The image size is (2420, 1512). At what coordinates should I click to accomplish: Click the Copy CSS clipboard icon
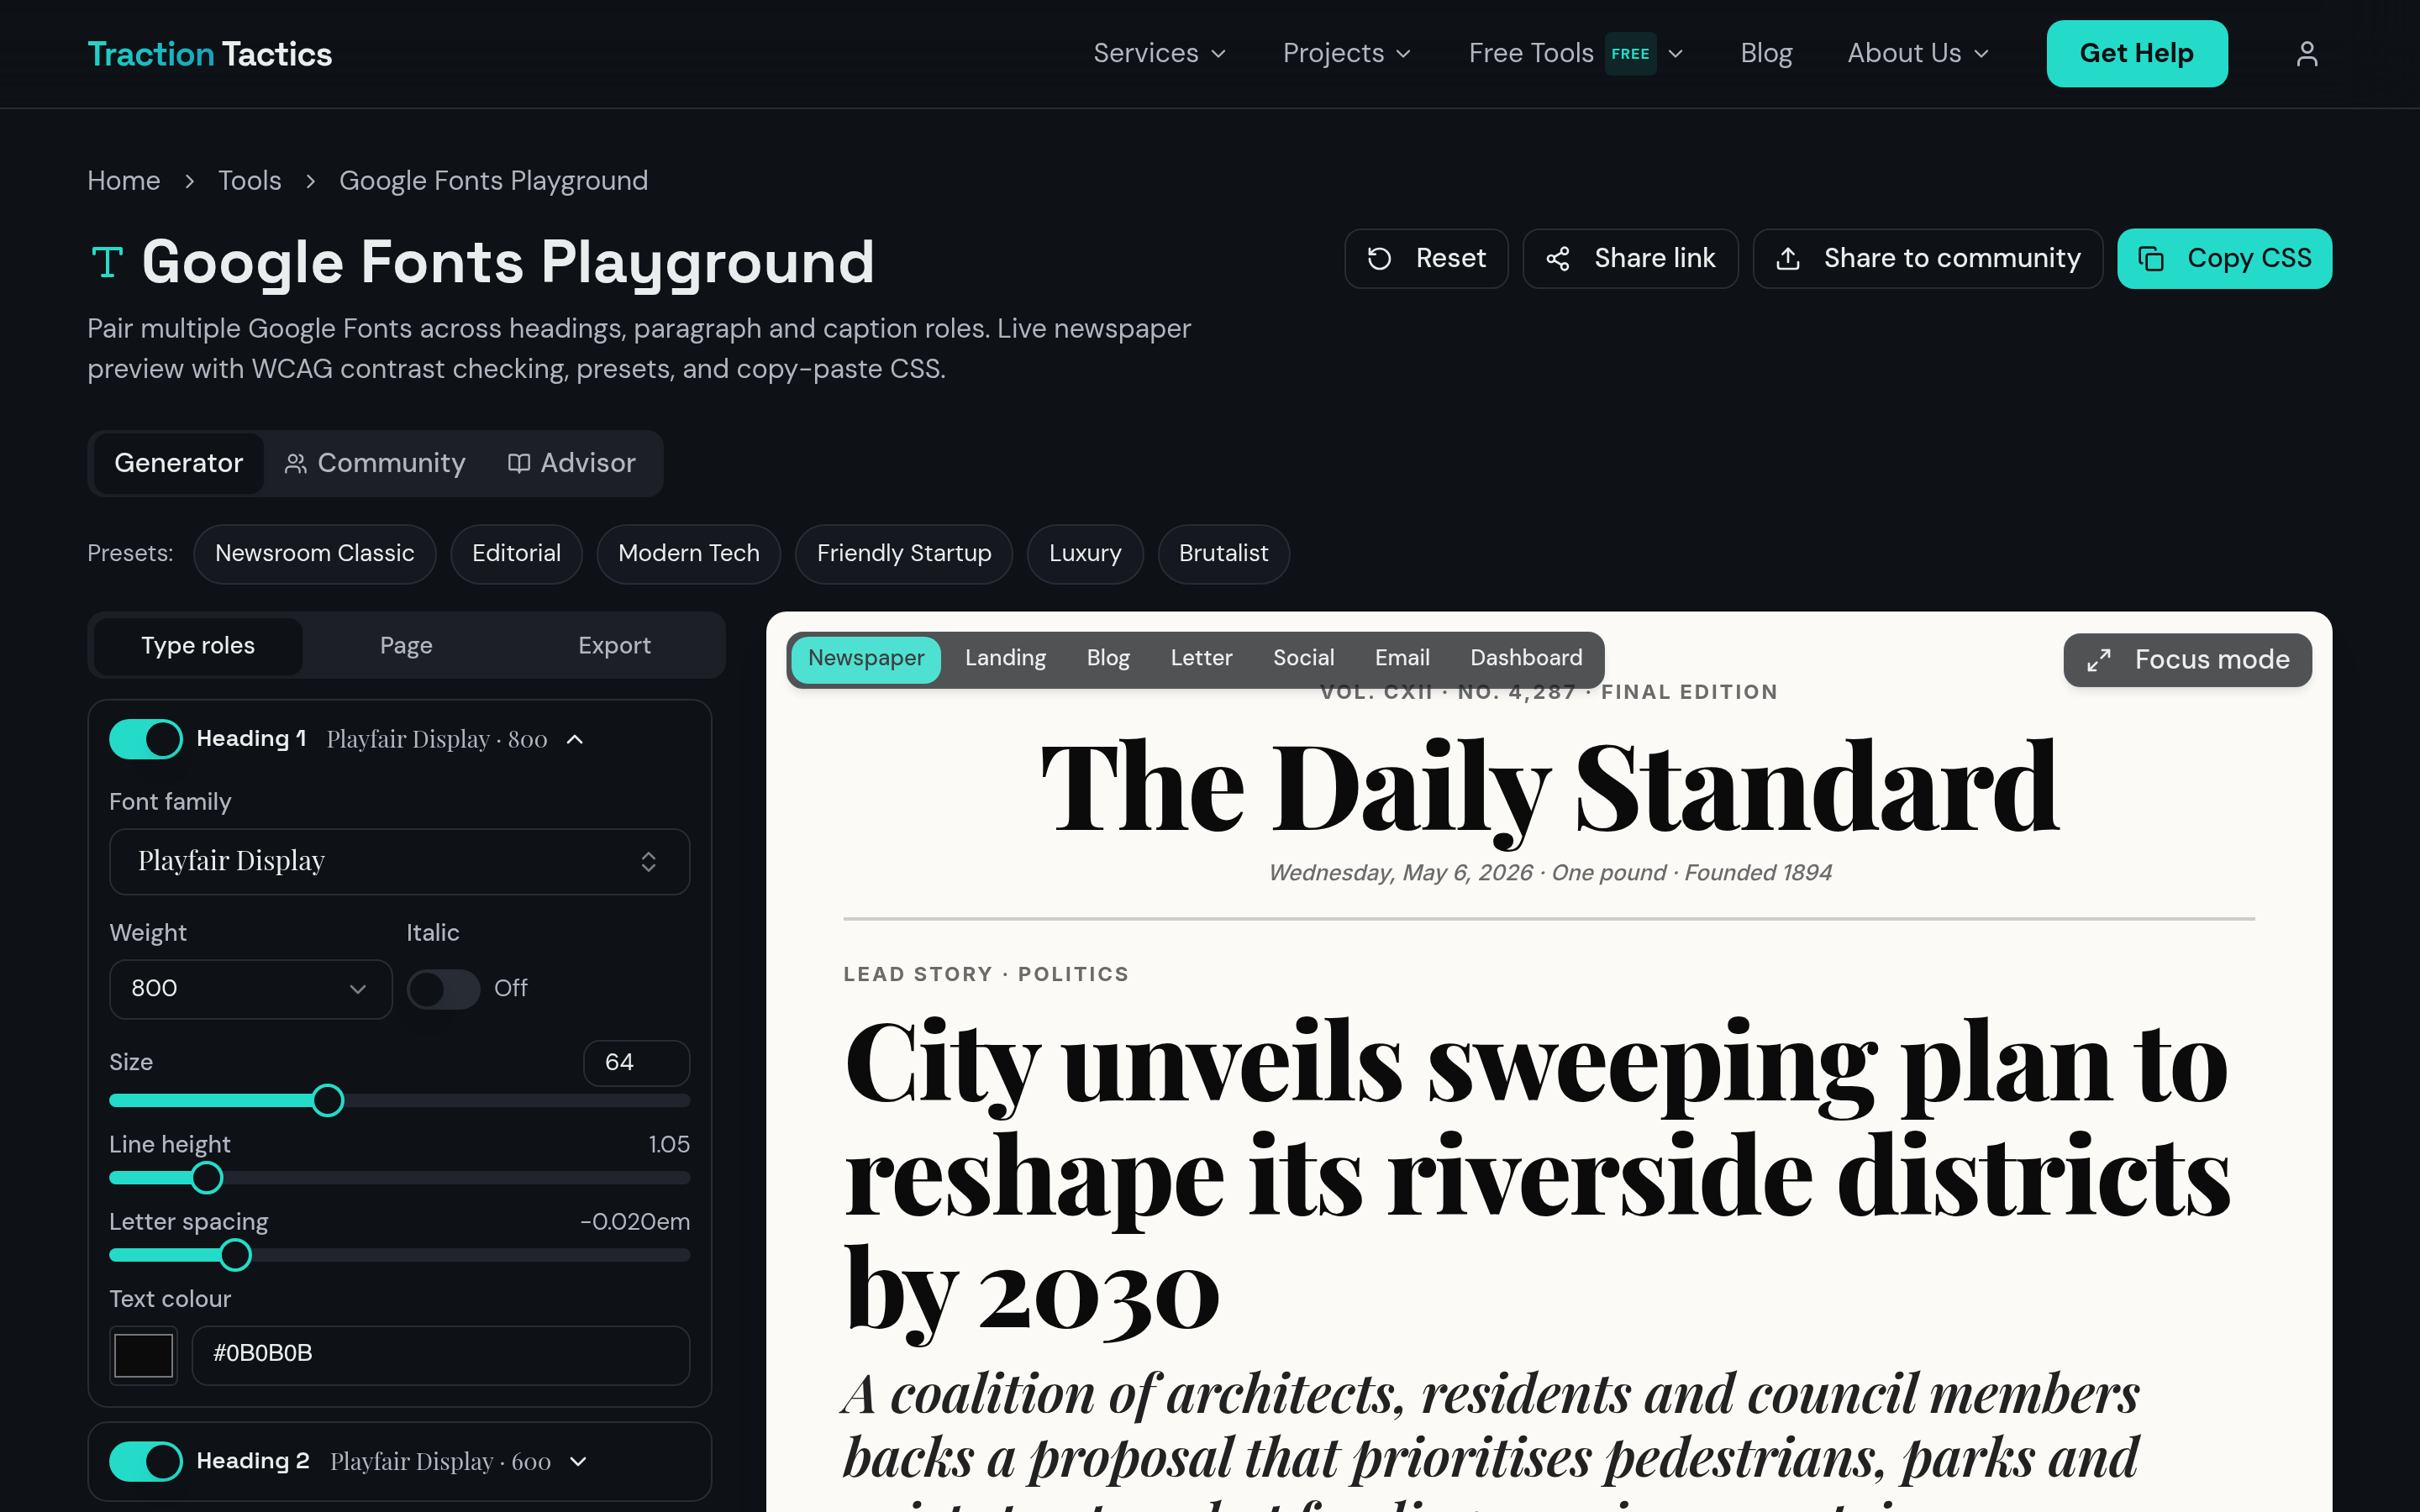[x=2151, y=259]
